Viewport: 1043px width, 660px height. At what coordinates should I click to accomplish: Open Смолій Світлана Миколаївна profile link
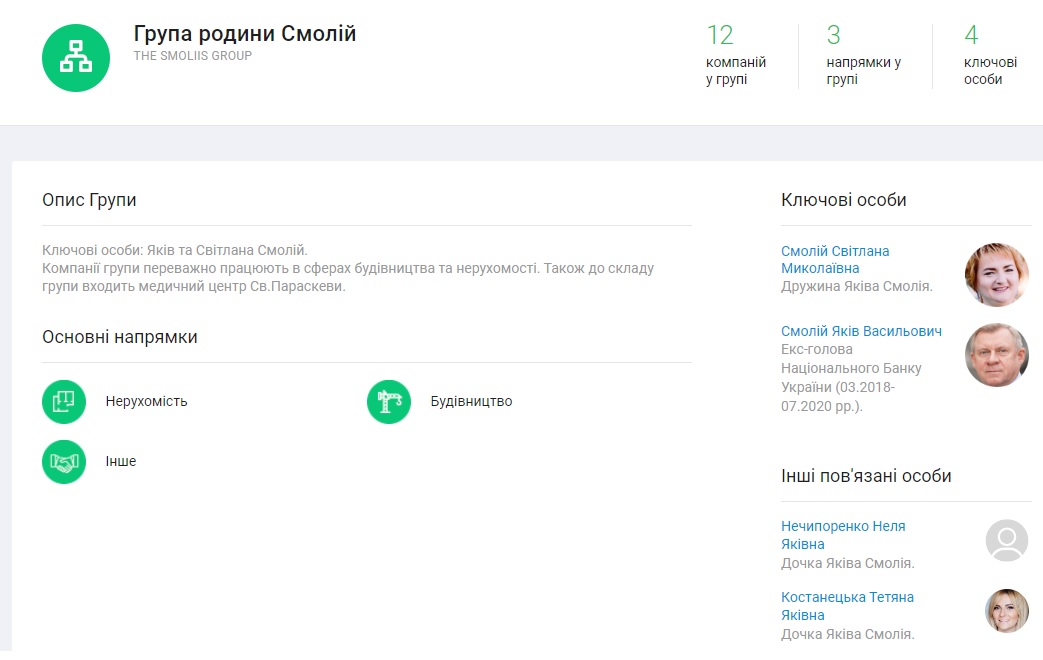834,260
